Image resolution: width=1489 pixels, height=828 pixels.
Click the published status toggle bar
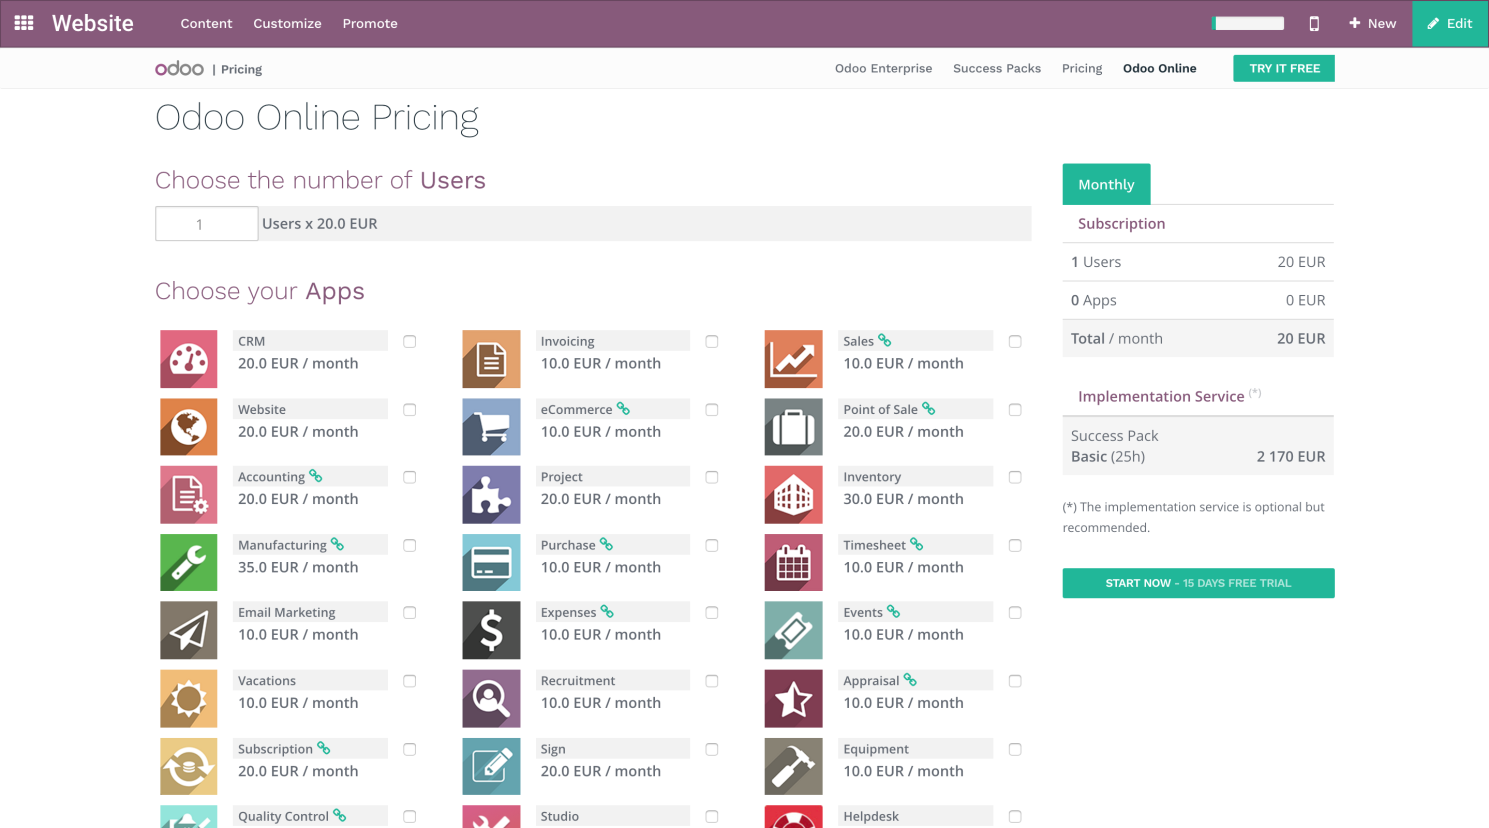click(1248, 23)
